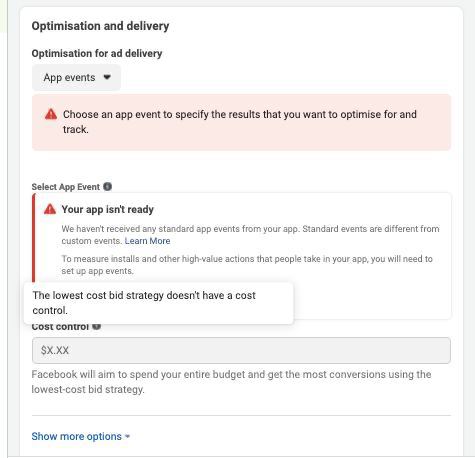This screenshot has width=475, height=458.
Task: Click warning icon beside Your app isn't ready
Action: coord(50,209)
